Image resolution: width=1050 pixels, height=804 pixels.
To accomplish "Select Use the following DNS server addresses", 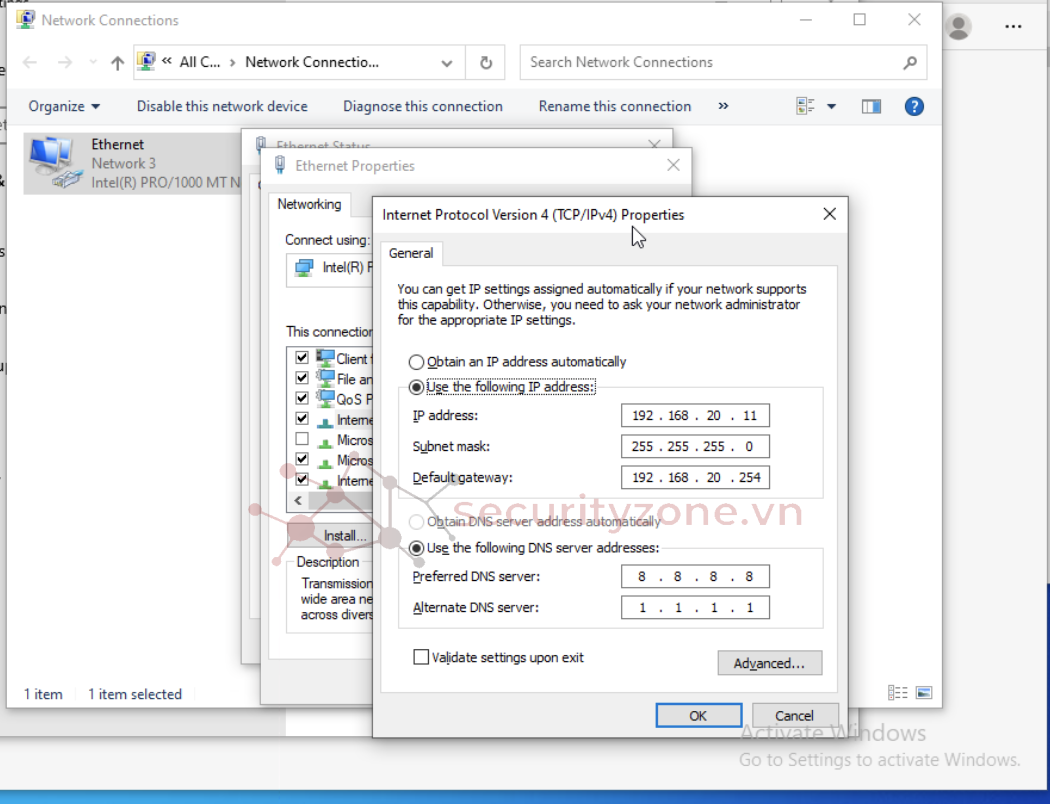I will click(416, 548).
